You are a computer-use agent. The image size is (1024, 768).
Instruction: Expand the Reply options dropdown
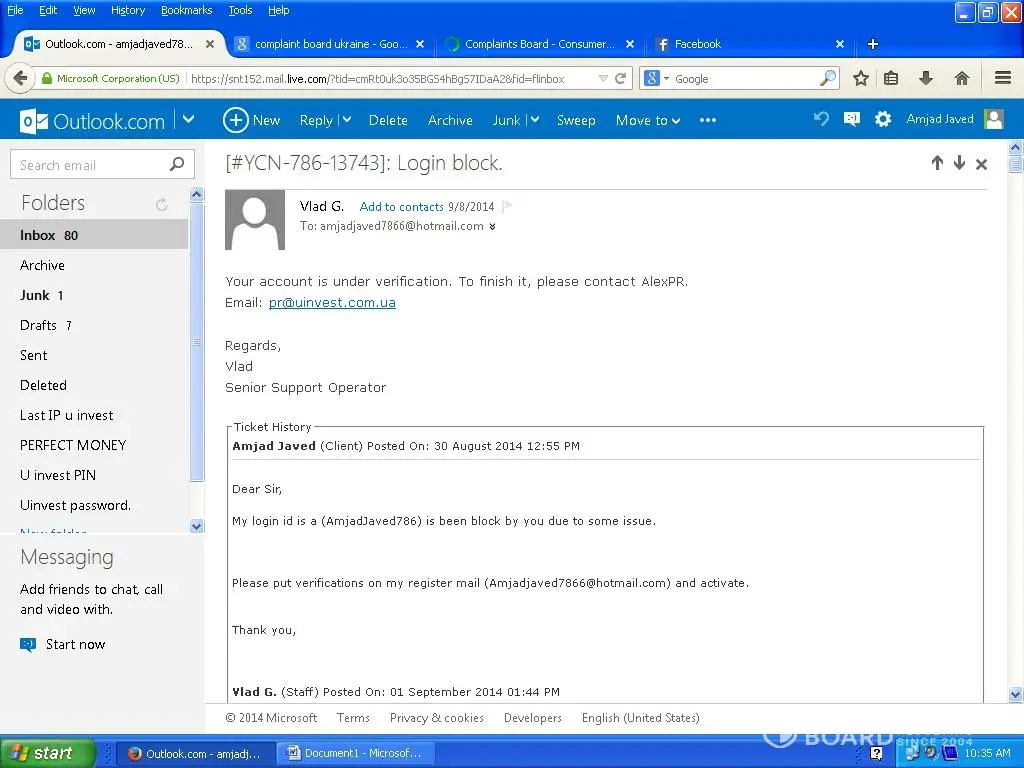(x=346, y=120)
